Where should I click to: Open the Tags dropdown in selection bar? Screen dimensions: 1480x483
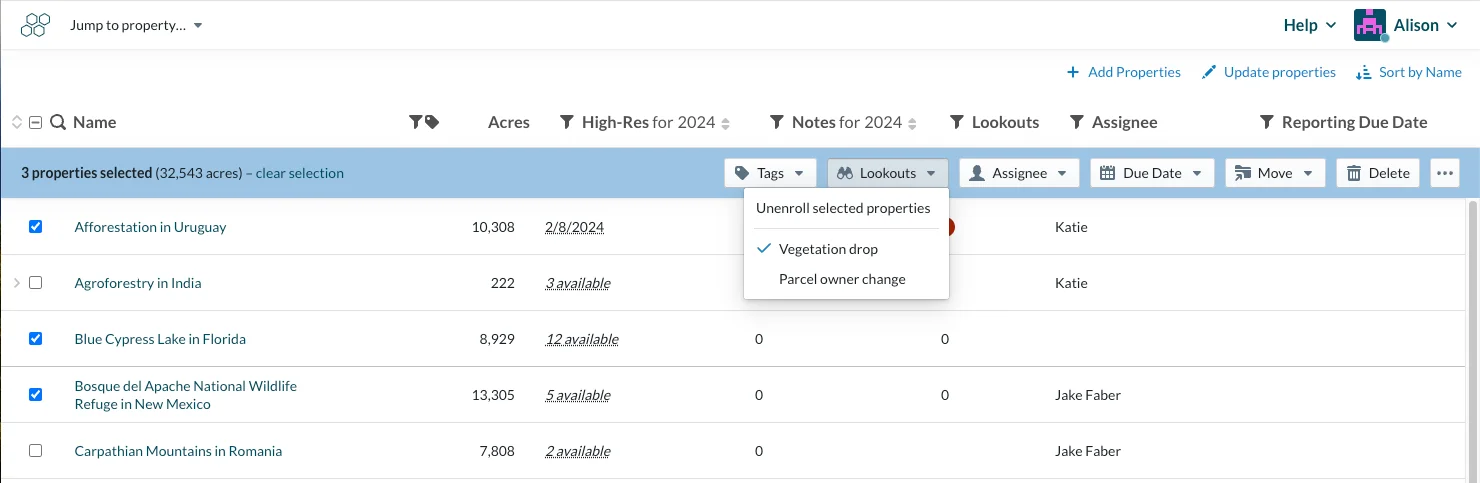click(770, 173)
